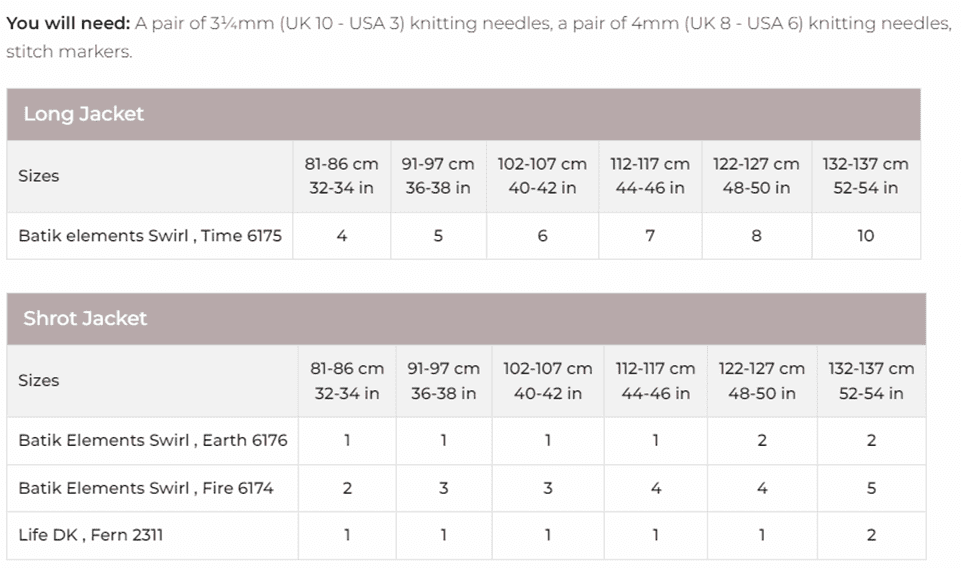Click Life DK Fern quantity for 132-137 cm
This screenshot has height=568, width=961.
(871, 535)
